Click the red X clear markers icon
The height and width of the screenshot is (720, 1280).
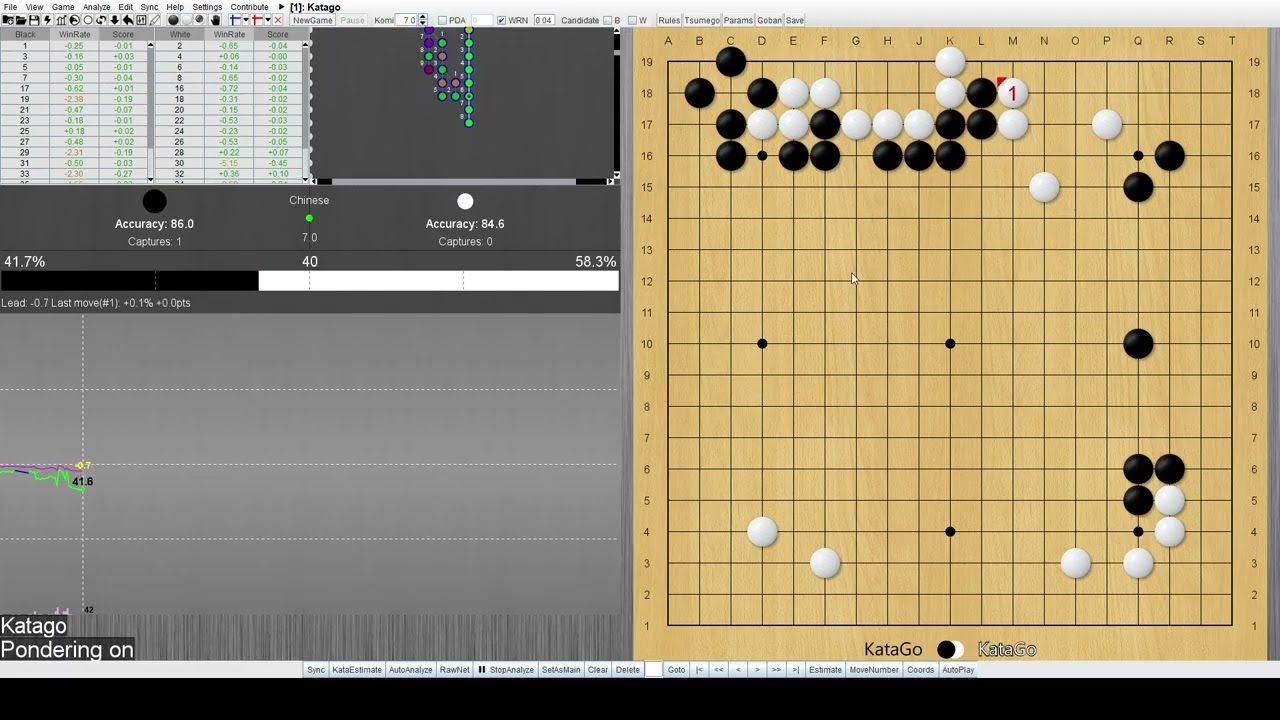278,20
